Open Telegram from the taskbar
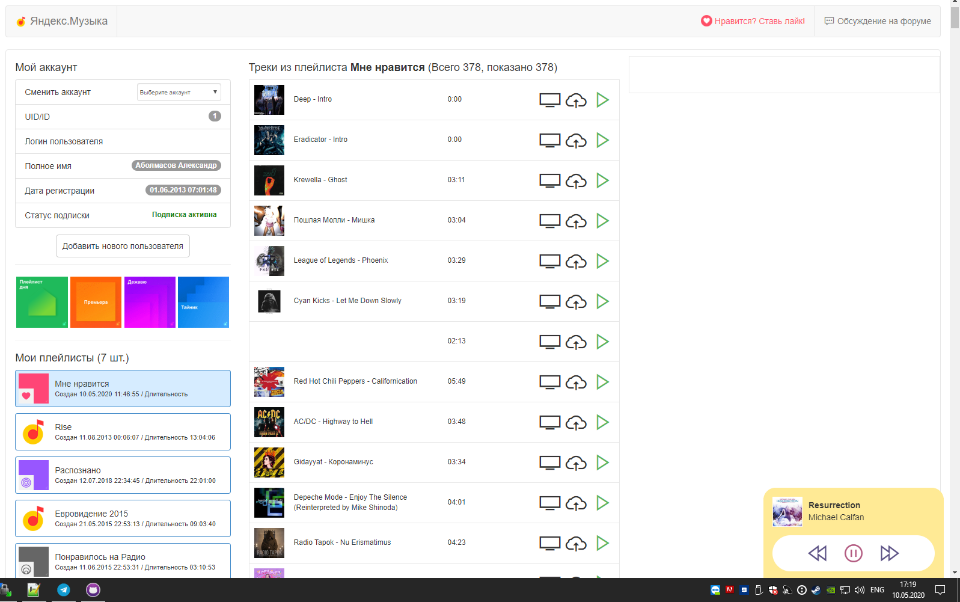The image size is (960, 602). click(x=63, y=590)
